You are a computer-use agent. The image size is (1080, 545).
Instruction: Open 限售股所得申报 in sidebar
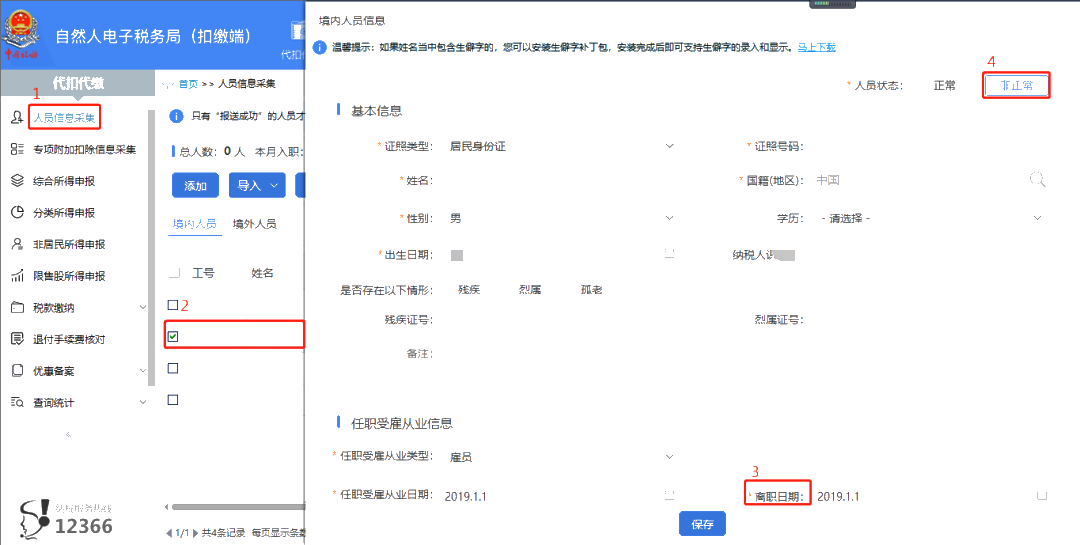pos(69,276)
